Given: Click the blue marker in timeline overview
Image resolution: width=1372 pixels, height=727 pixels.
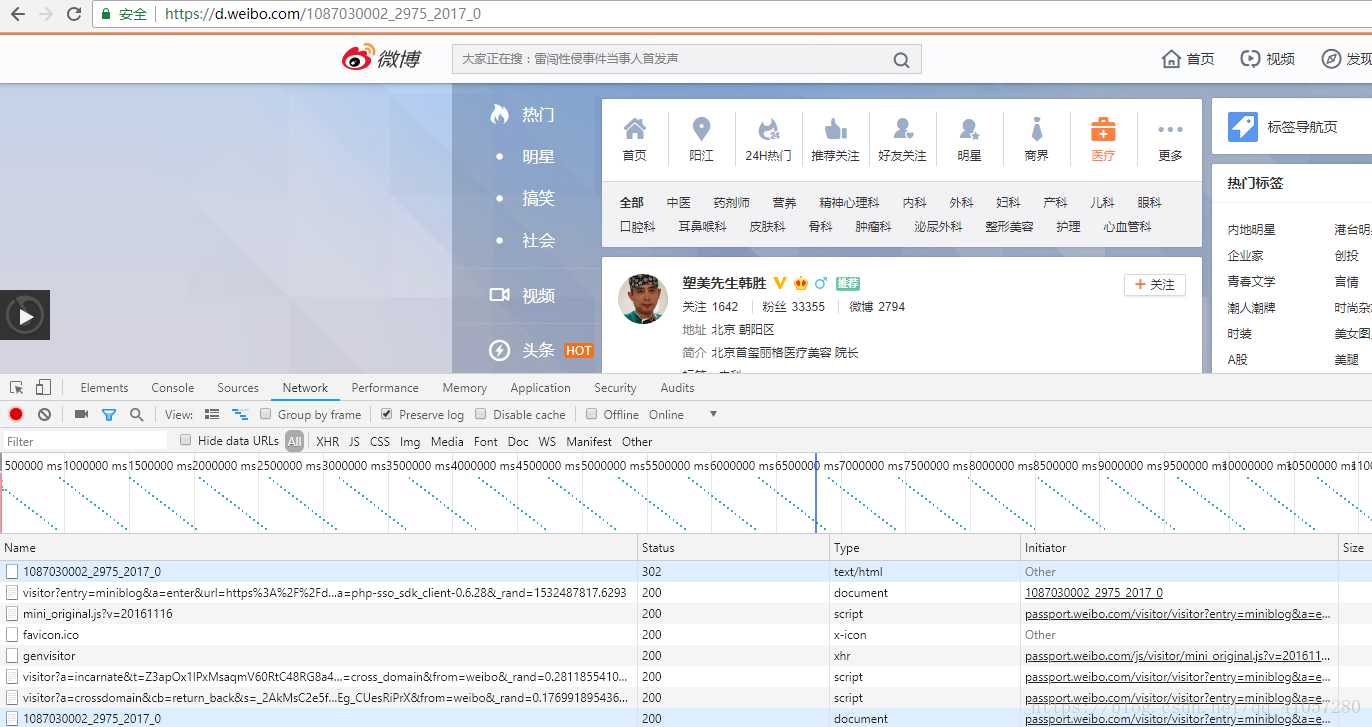Looking at the screenshot, I should tap(816, 492).
